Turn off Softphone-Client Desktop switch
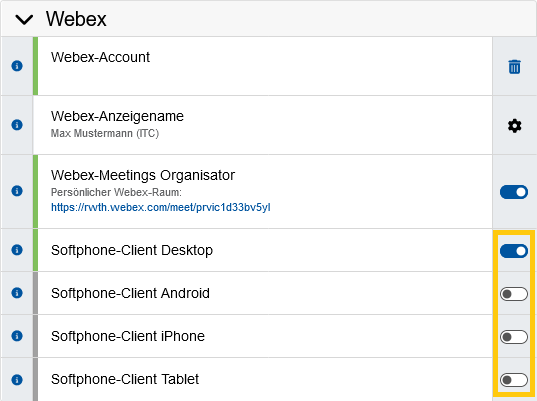 point(514,251)
